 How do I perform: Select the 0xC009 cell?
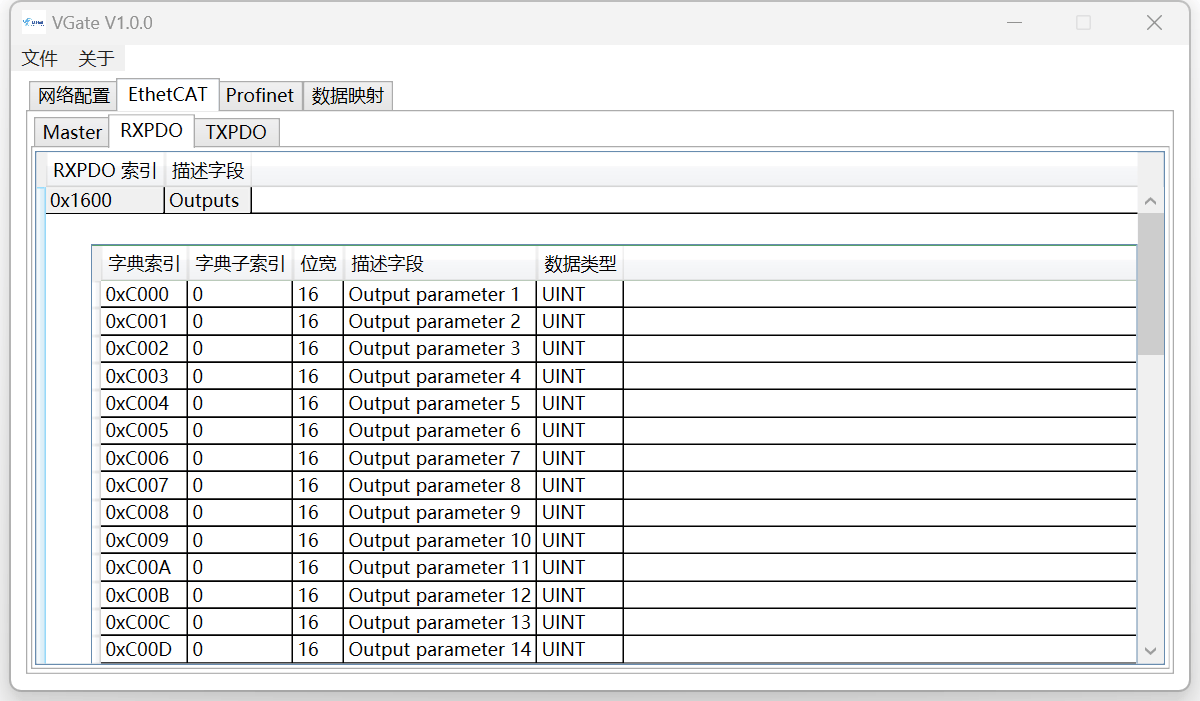coord(144,540)
